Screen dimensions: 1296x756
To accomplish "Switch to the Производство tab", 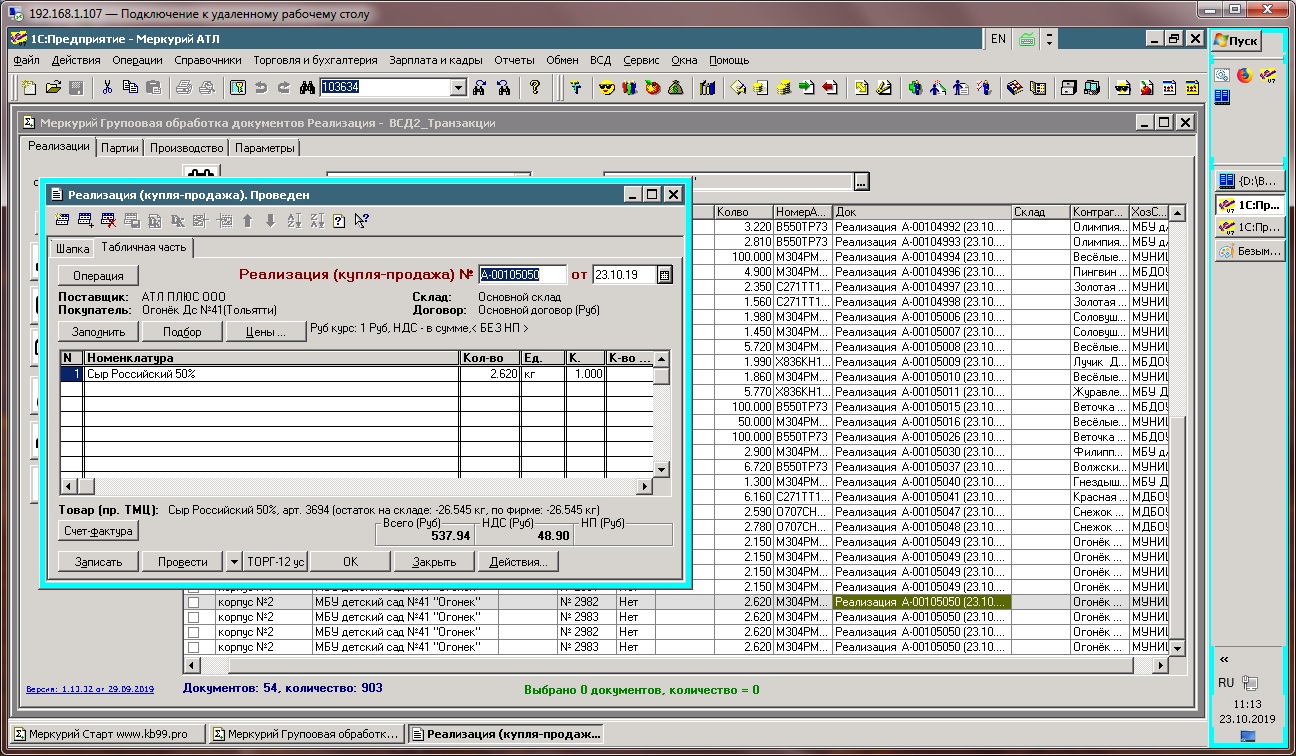I will 186,148.
